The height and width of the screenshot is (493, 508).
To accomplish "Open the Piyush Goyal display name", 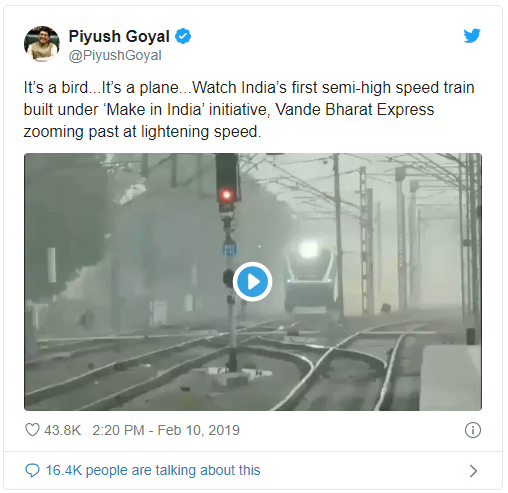I will tap(119, 36).
